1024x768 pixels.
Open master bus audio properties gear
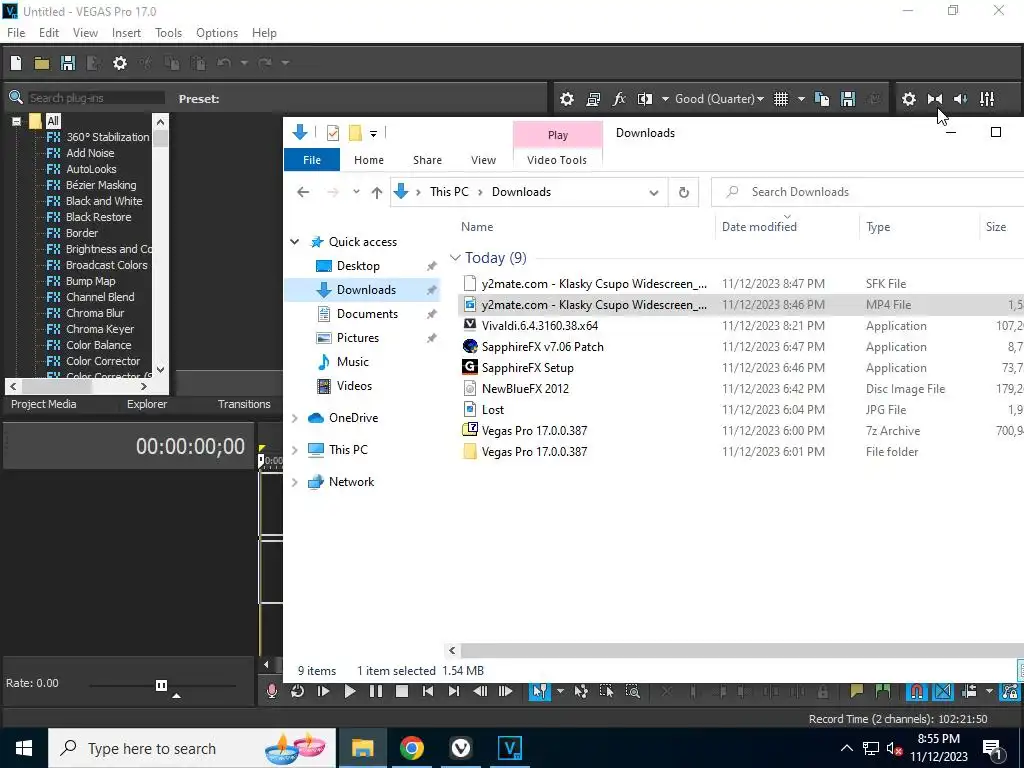coord(908,99)
